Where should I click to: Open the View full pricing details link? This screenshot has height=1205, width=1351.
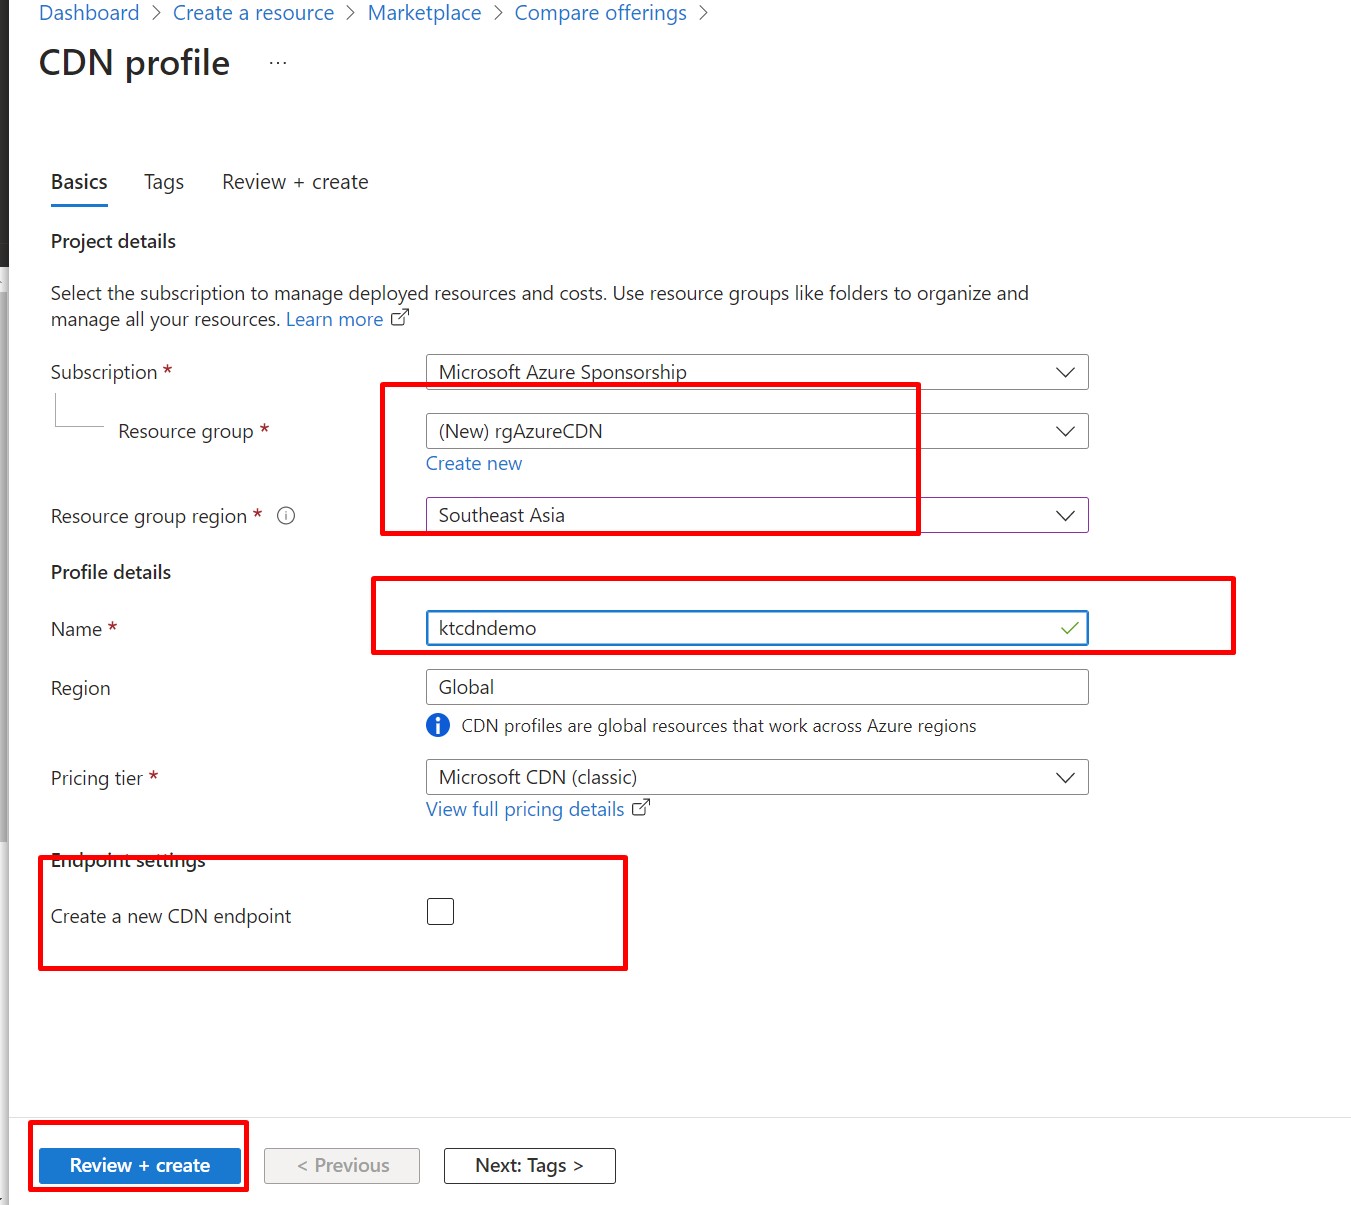pos(525,809)
